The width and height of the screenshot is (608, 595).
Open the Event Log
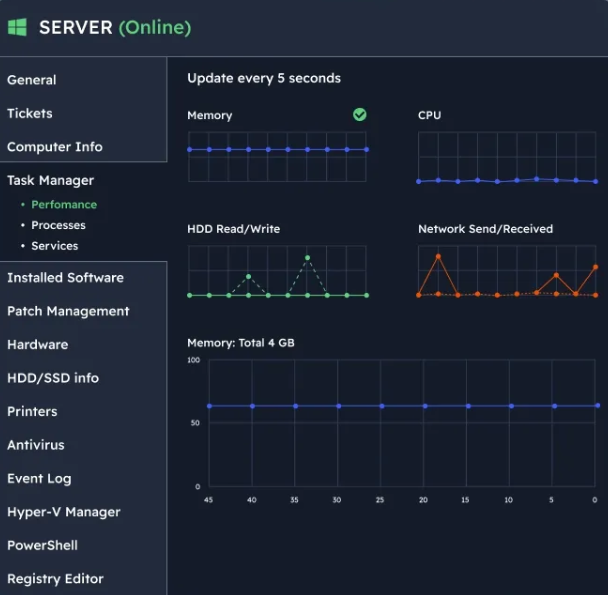click(39, 479)
